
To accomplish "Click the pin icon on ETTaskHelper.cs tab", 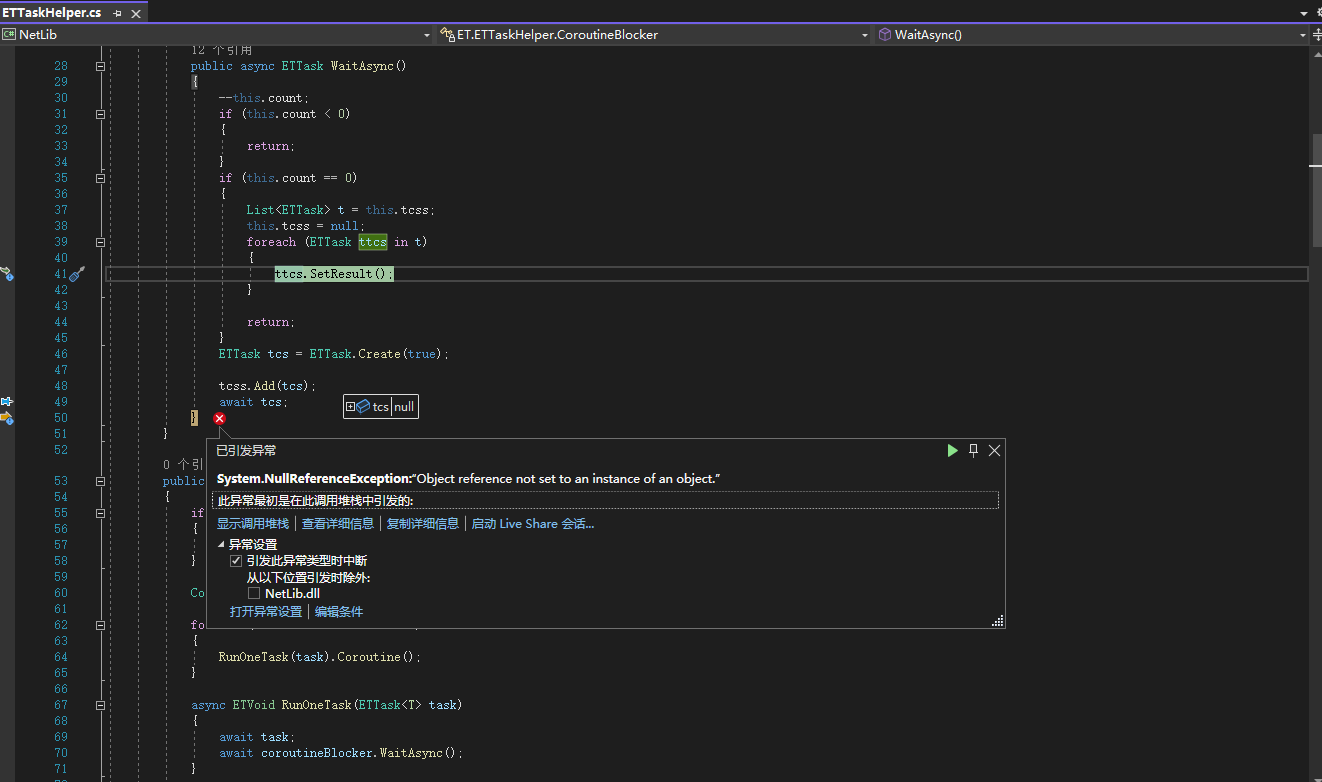I will pyautogui.click(x=118, y=13).
